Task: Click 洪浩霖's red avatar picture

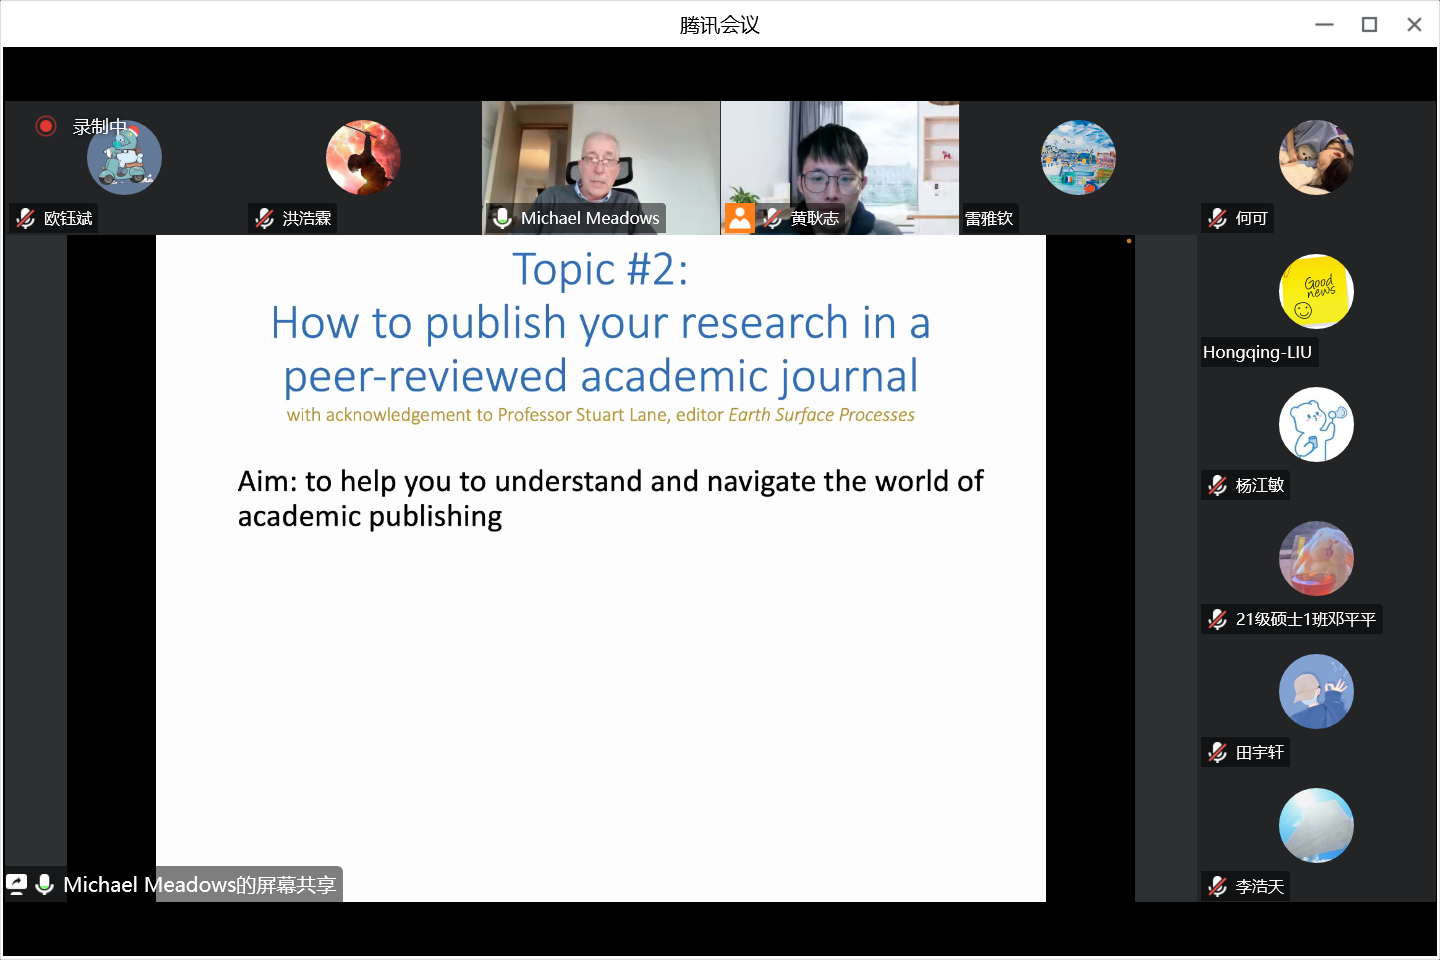Action: (x=363, y=157)
